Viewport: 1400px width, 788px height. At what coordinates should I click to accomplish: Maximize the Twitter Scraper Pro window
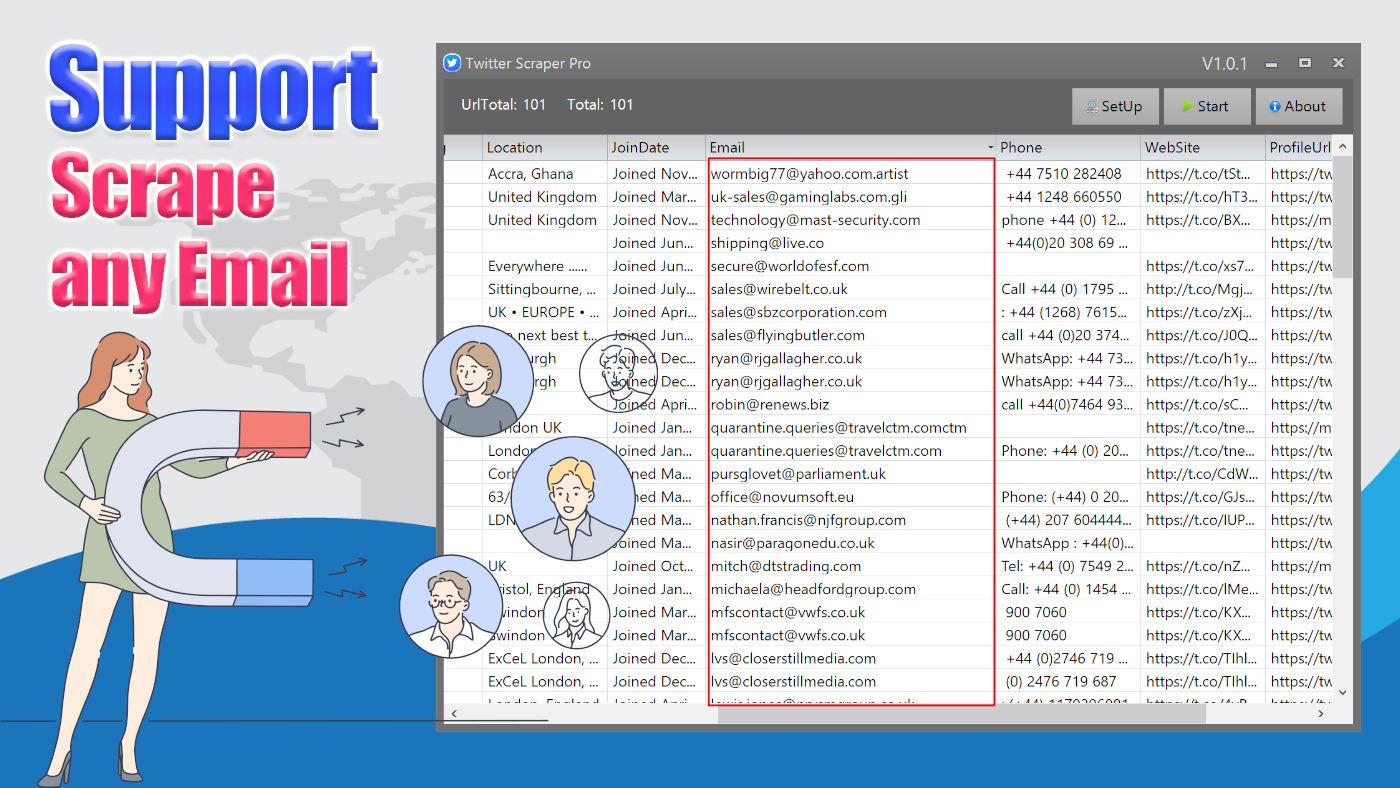coord(1305,63)
